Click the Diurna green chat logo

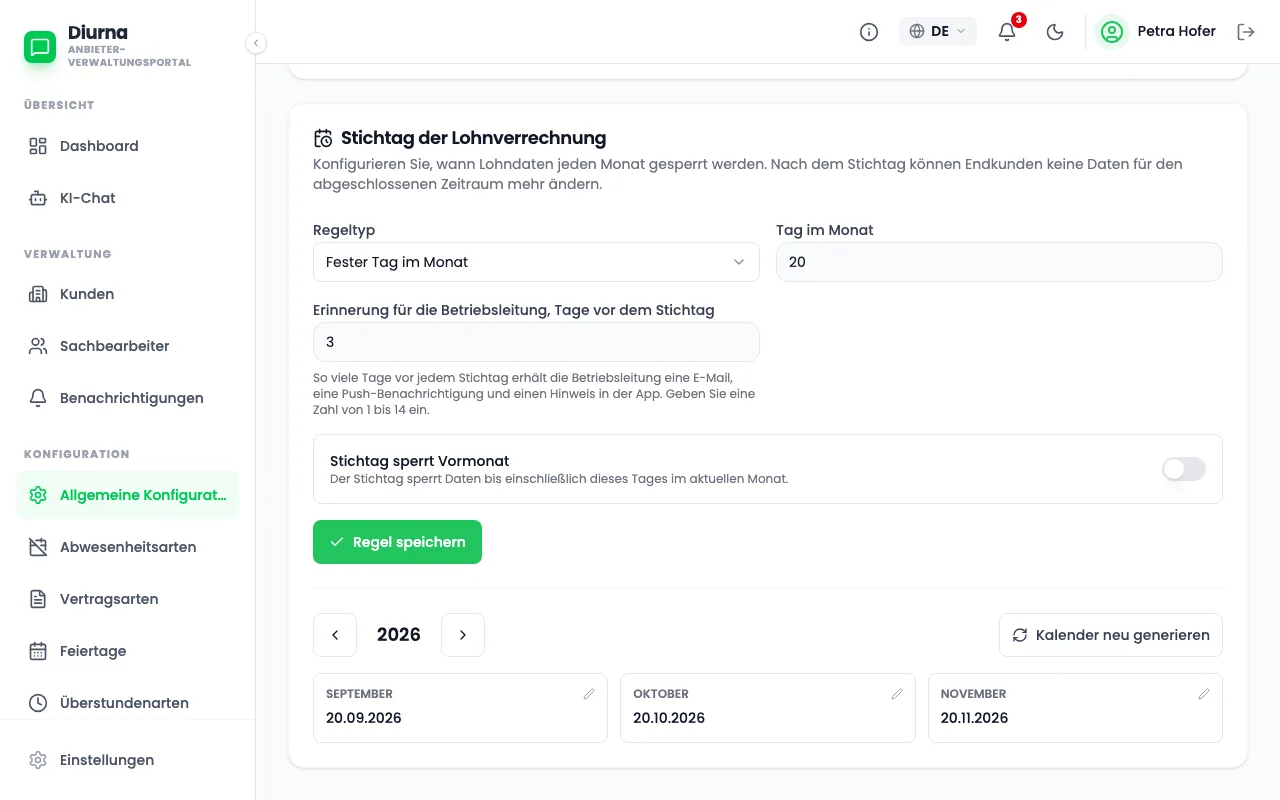(40, 47)
